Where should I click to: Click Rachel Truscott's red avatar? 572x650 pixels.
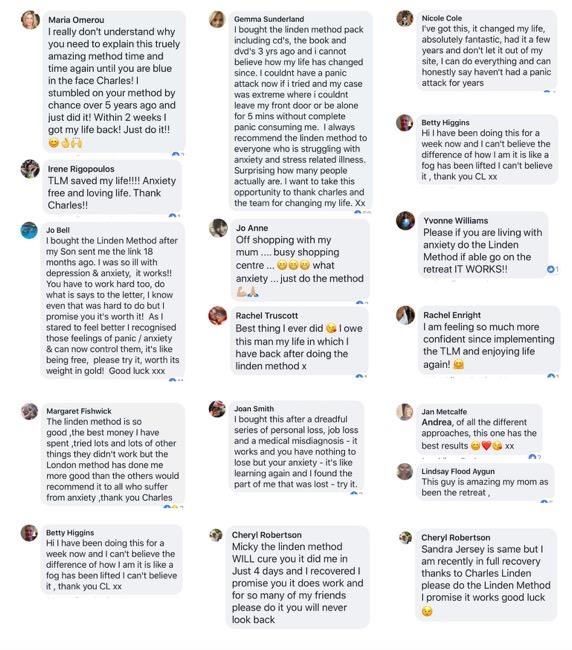click(x=218, y=316)
